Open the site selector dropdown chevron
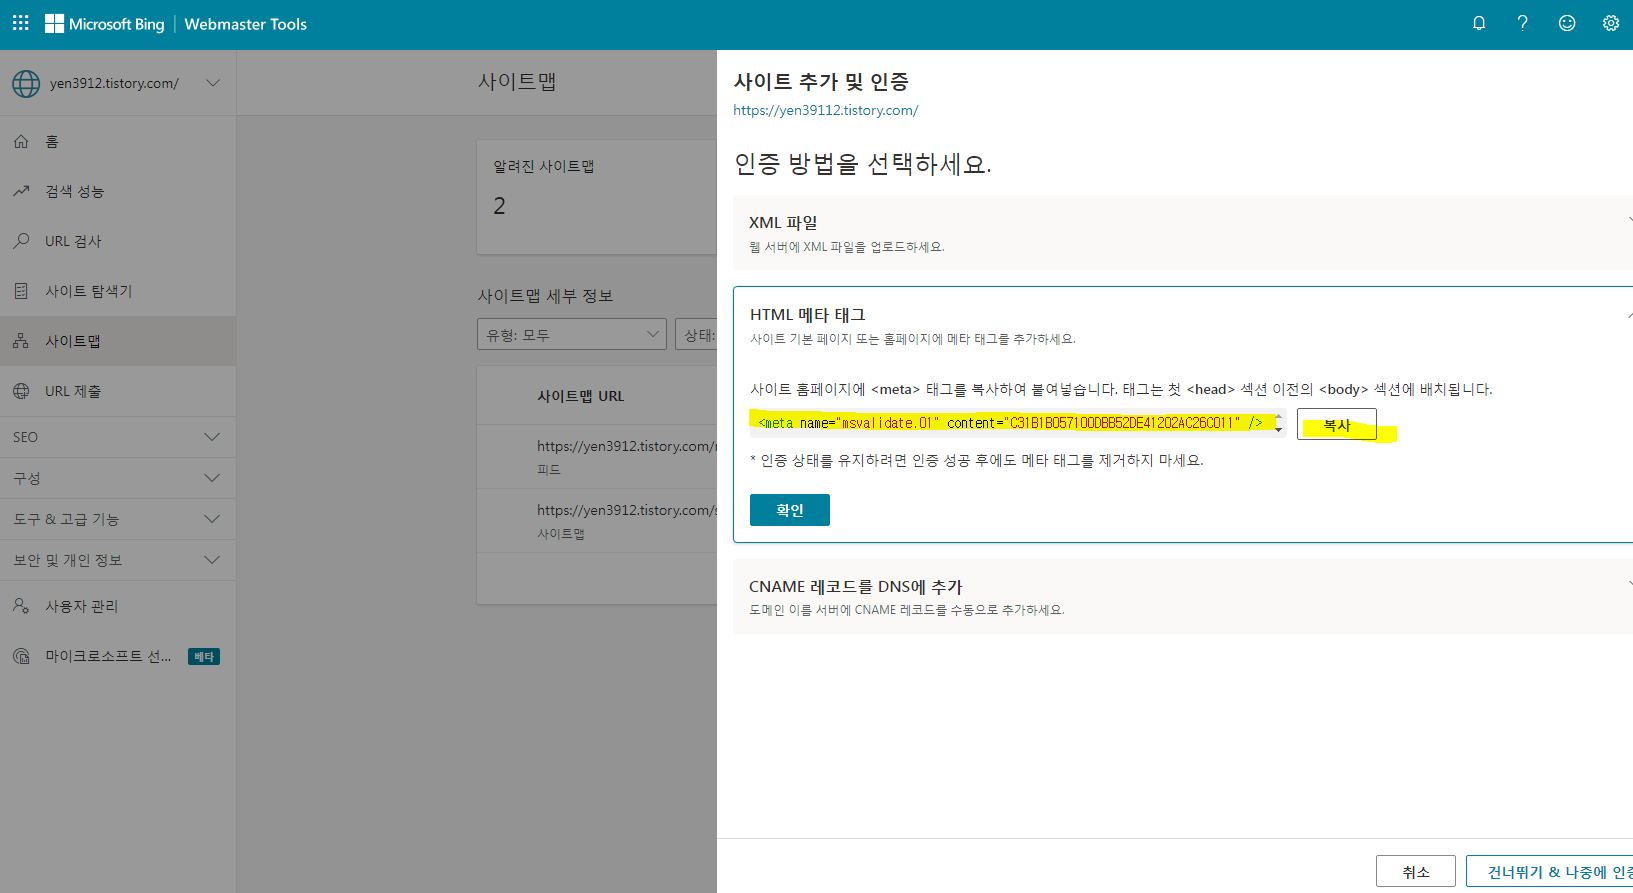The width and height of the screenshot is (1633, 893). 213,83
